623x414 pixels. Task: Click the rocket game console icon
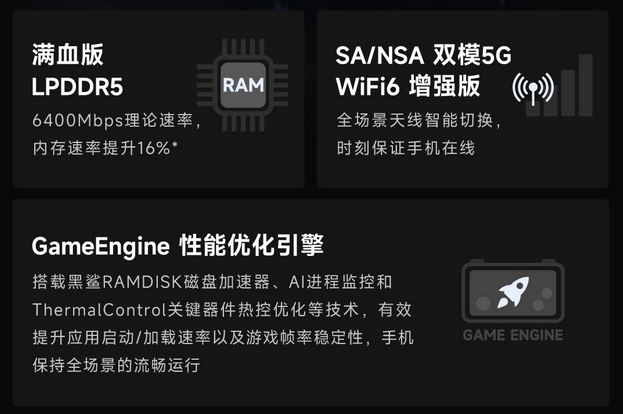click(x=513, y=291)
